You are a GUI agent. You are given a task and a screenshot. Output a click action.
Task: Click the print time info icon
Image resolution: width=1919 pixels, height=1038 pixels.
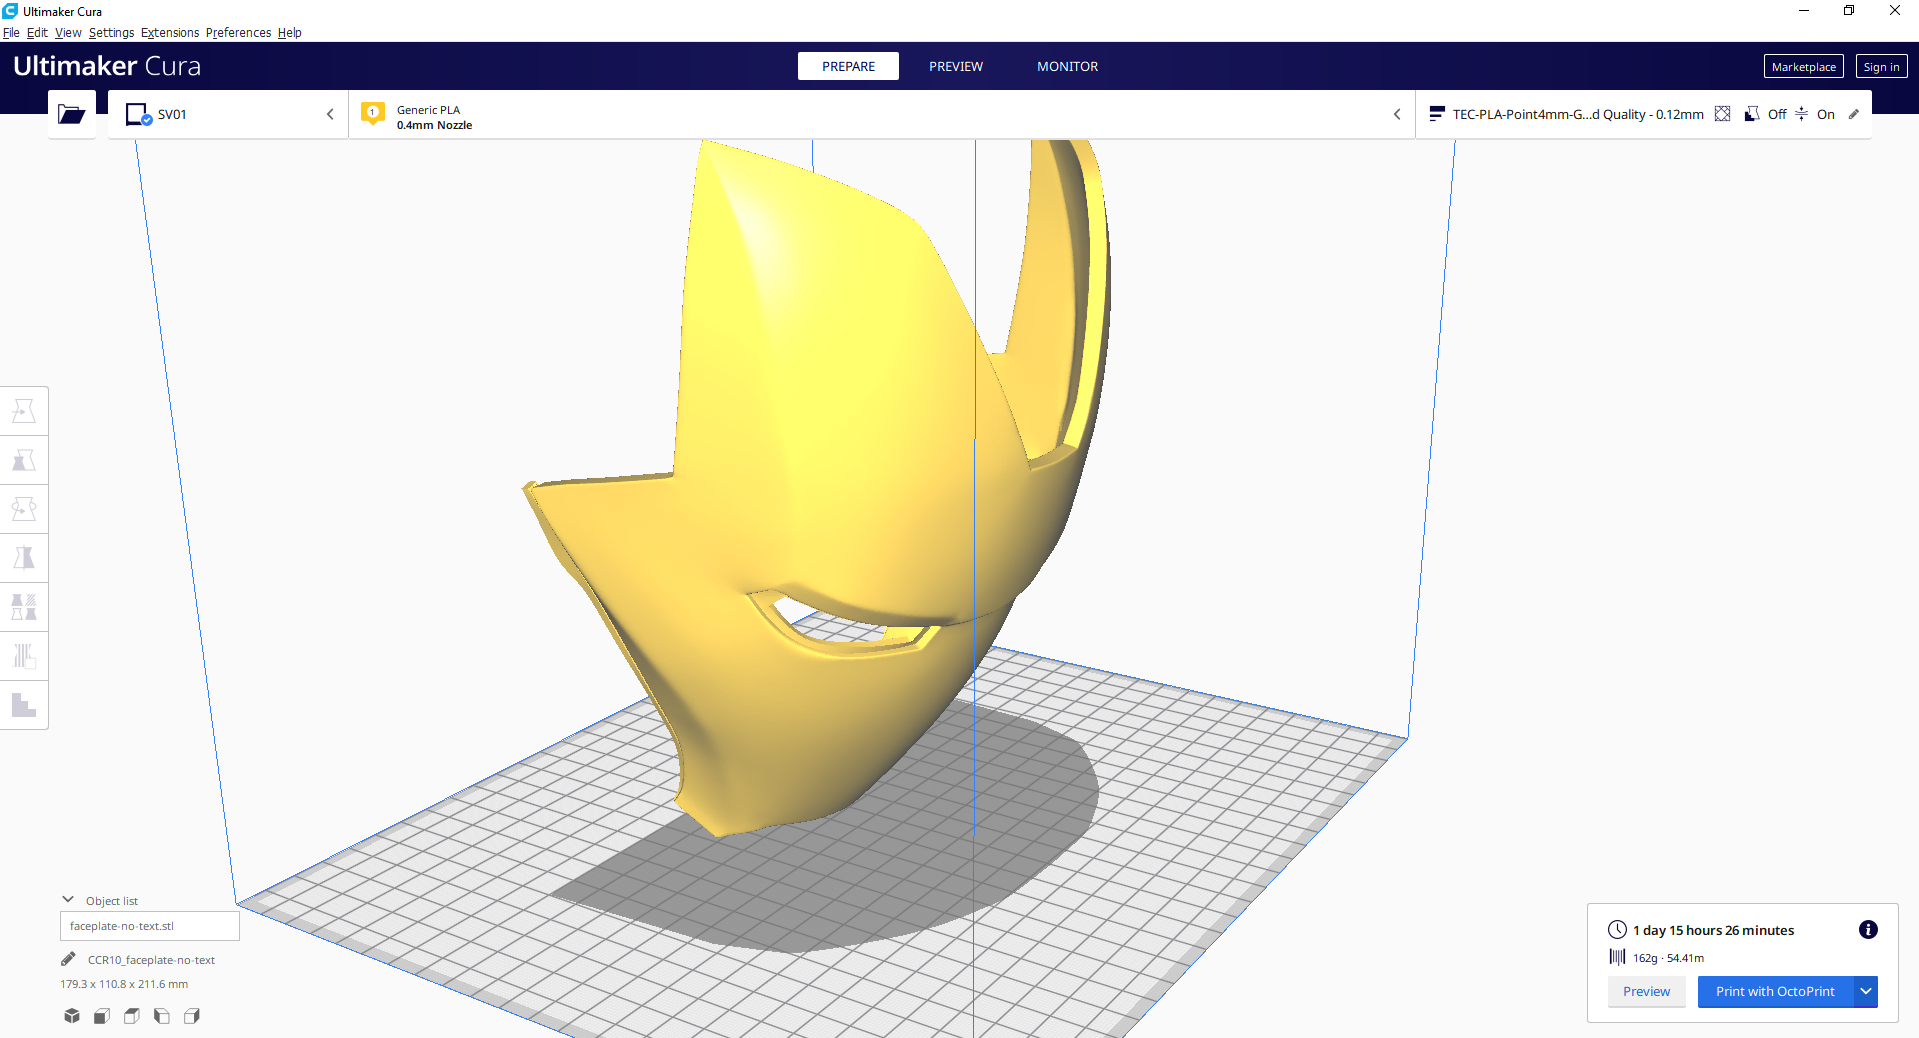(1868, 930)
